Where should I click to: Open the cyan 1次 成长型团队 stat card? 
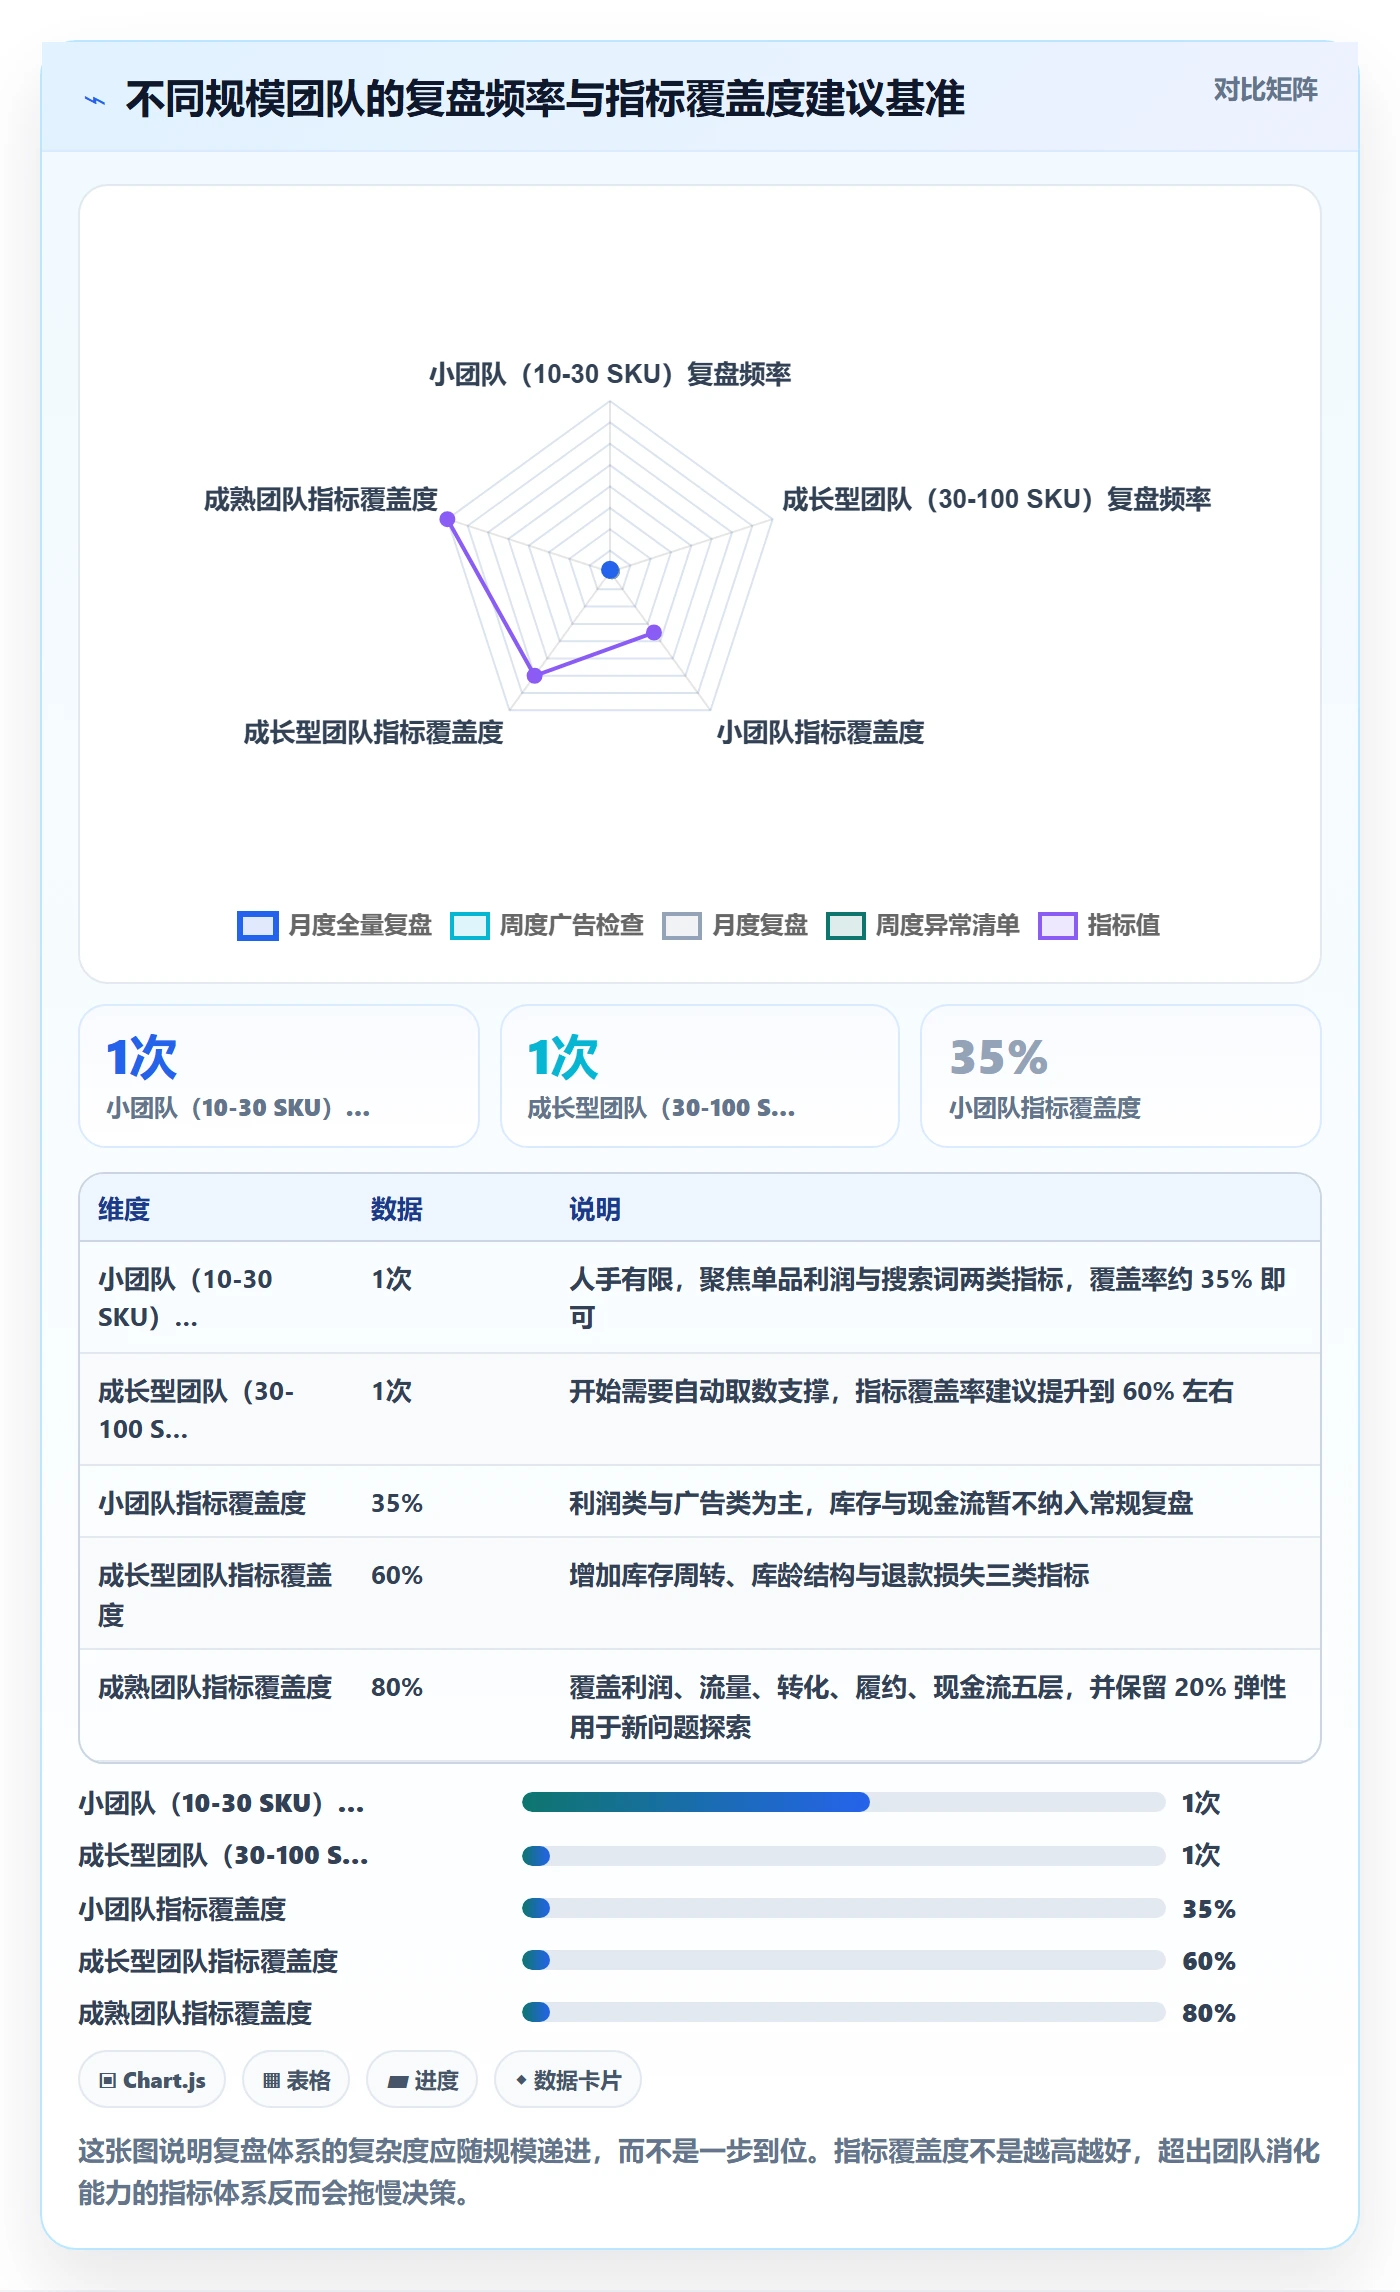click(700, 1076)
